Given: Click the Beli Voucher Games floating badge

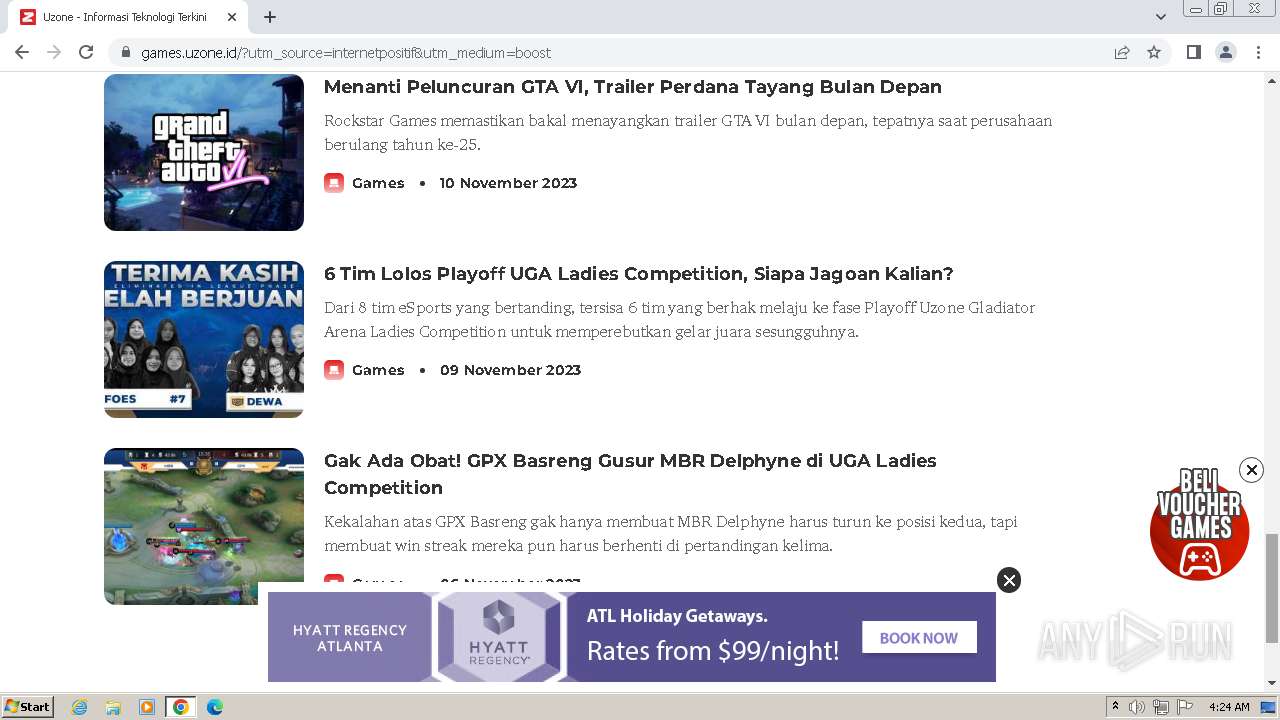Looking at the screenshot, I should coord(1199,524).
